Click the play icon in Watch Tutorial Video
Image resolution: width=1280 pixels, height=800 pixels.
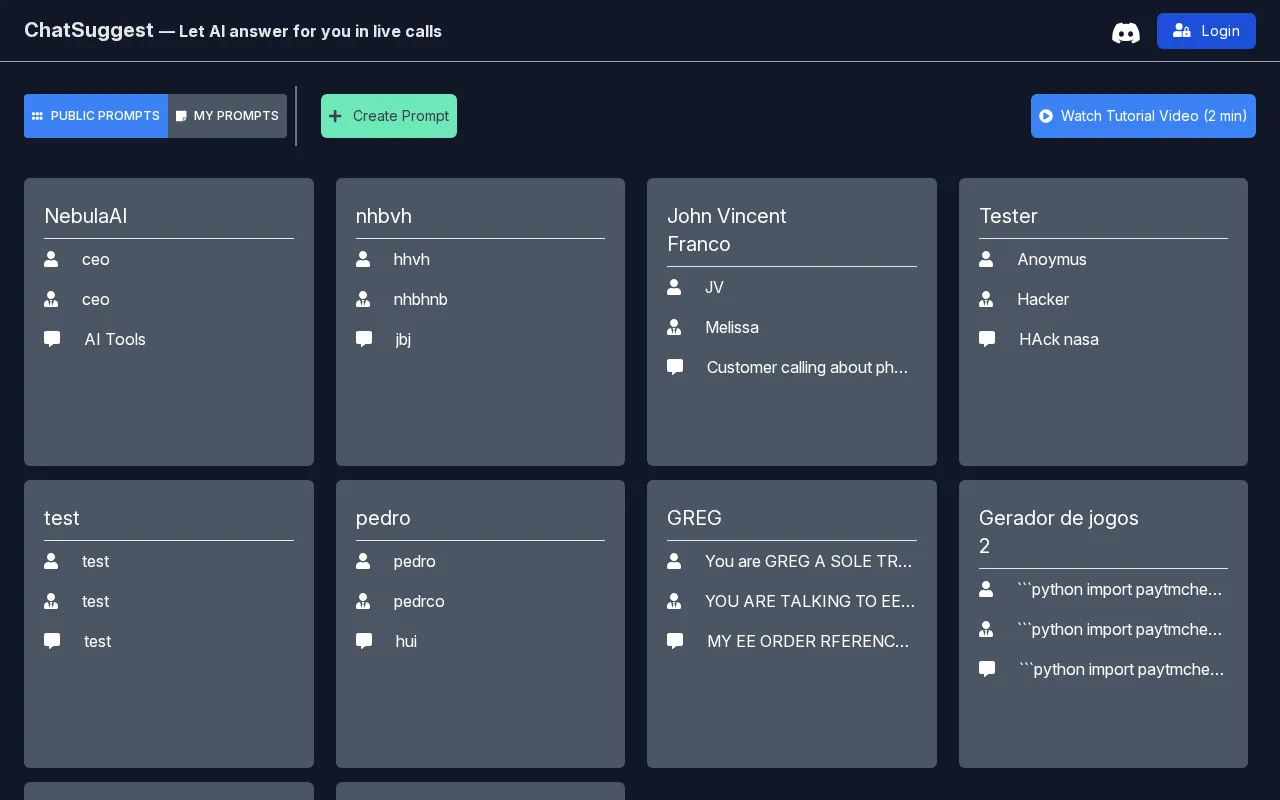click(1046, 116)
